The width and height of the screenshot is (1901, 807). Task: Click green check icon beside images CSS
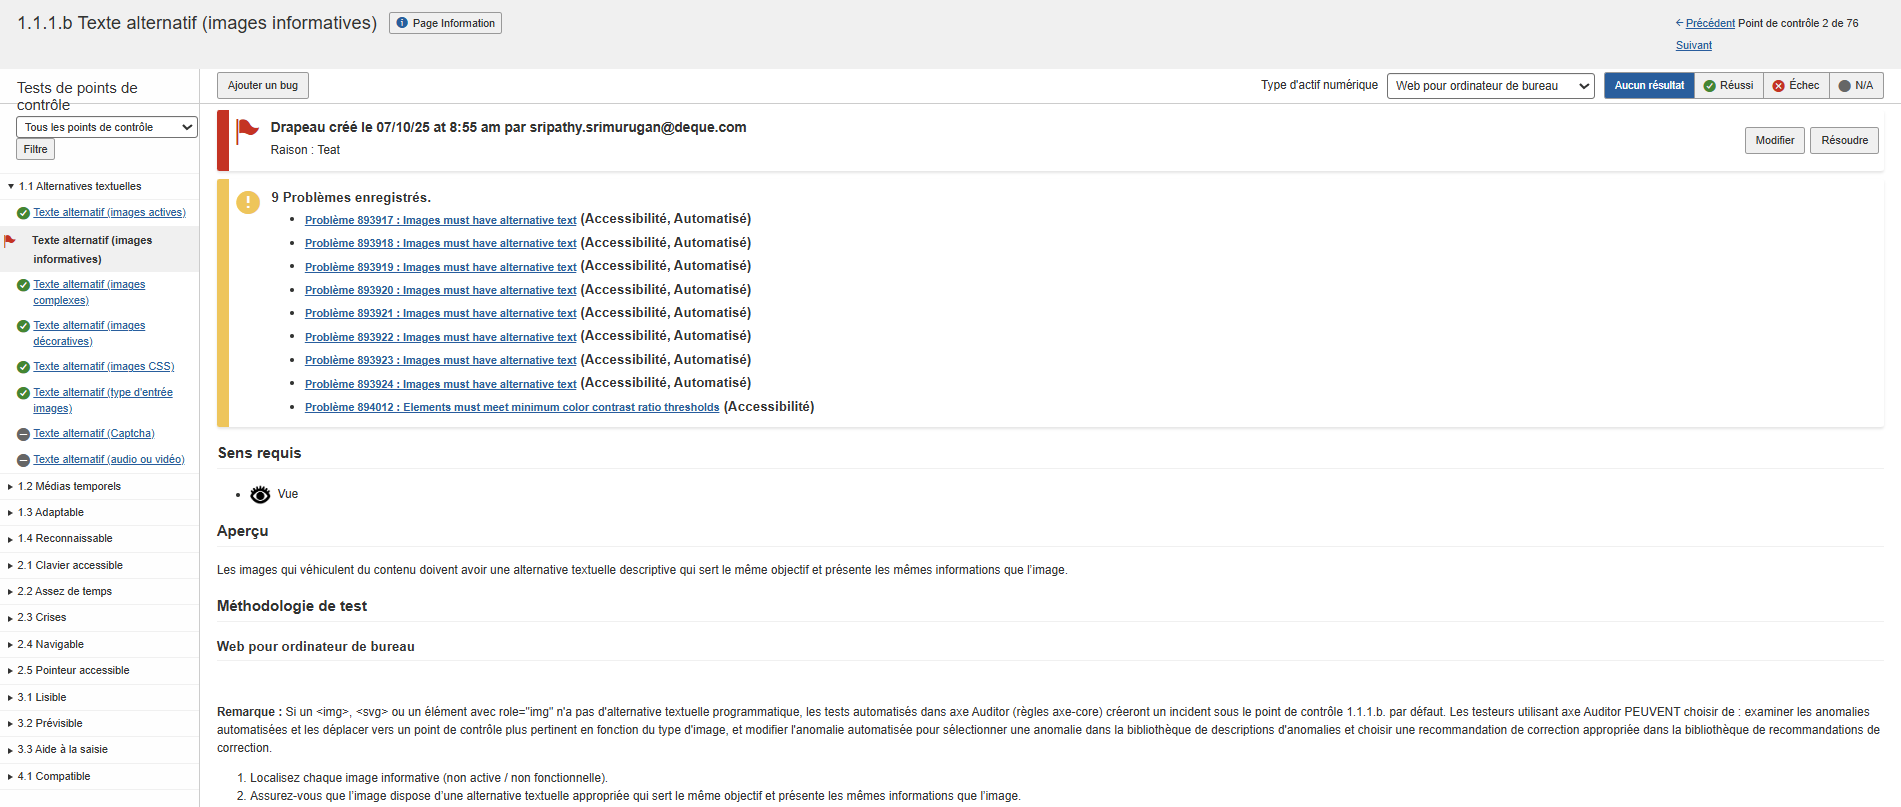pos(23,367)
